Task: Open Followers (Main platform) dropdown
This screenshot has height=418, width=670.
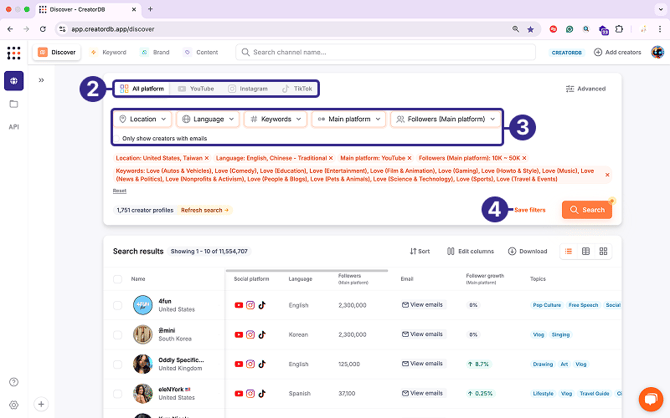Action: coord(445,119)
